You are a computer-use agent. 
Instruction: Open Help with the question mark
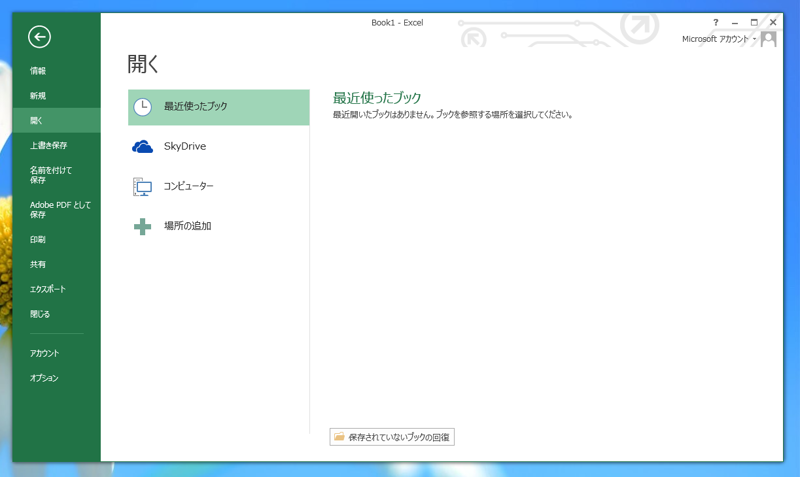tap(716, 22)
